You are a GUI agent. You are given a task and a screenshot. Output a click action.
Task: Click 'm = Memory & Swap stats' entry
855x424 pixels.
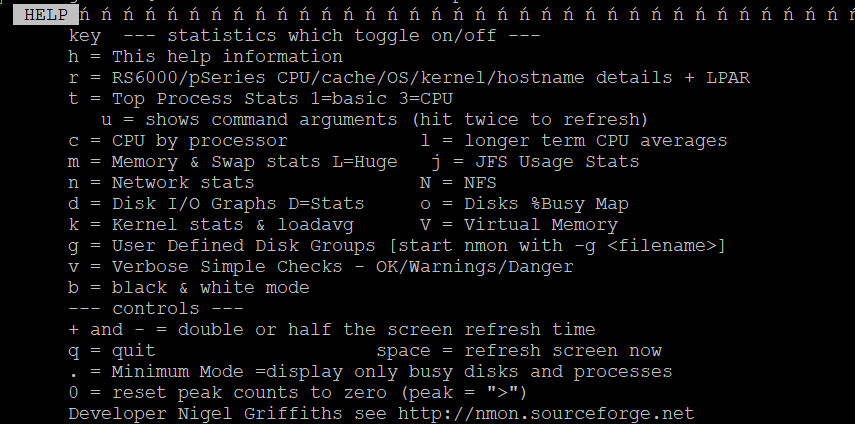pyautogui.click(x=233, y=162)
